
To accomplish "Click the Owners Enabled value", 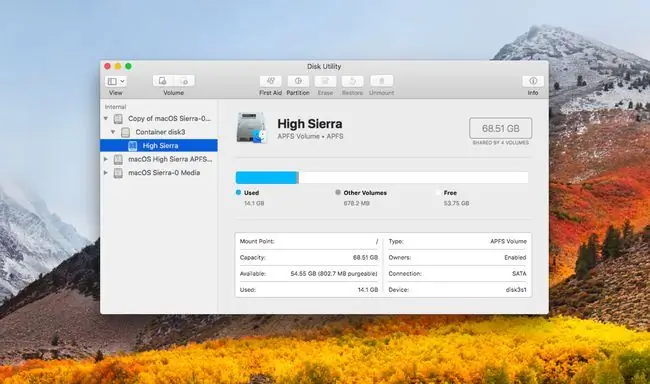I will tap(515, 258).
